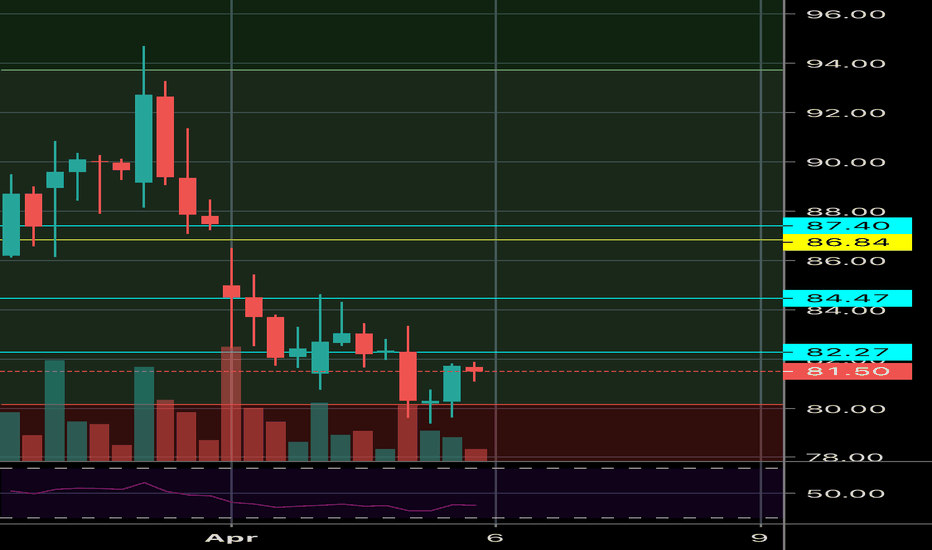Screen dimensions: 932x550
Task: Select the last small red candle at 81.50
Action: (474, 370)
